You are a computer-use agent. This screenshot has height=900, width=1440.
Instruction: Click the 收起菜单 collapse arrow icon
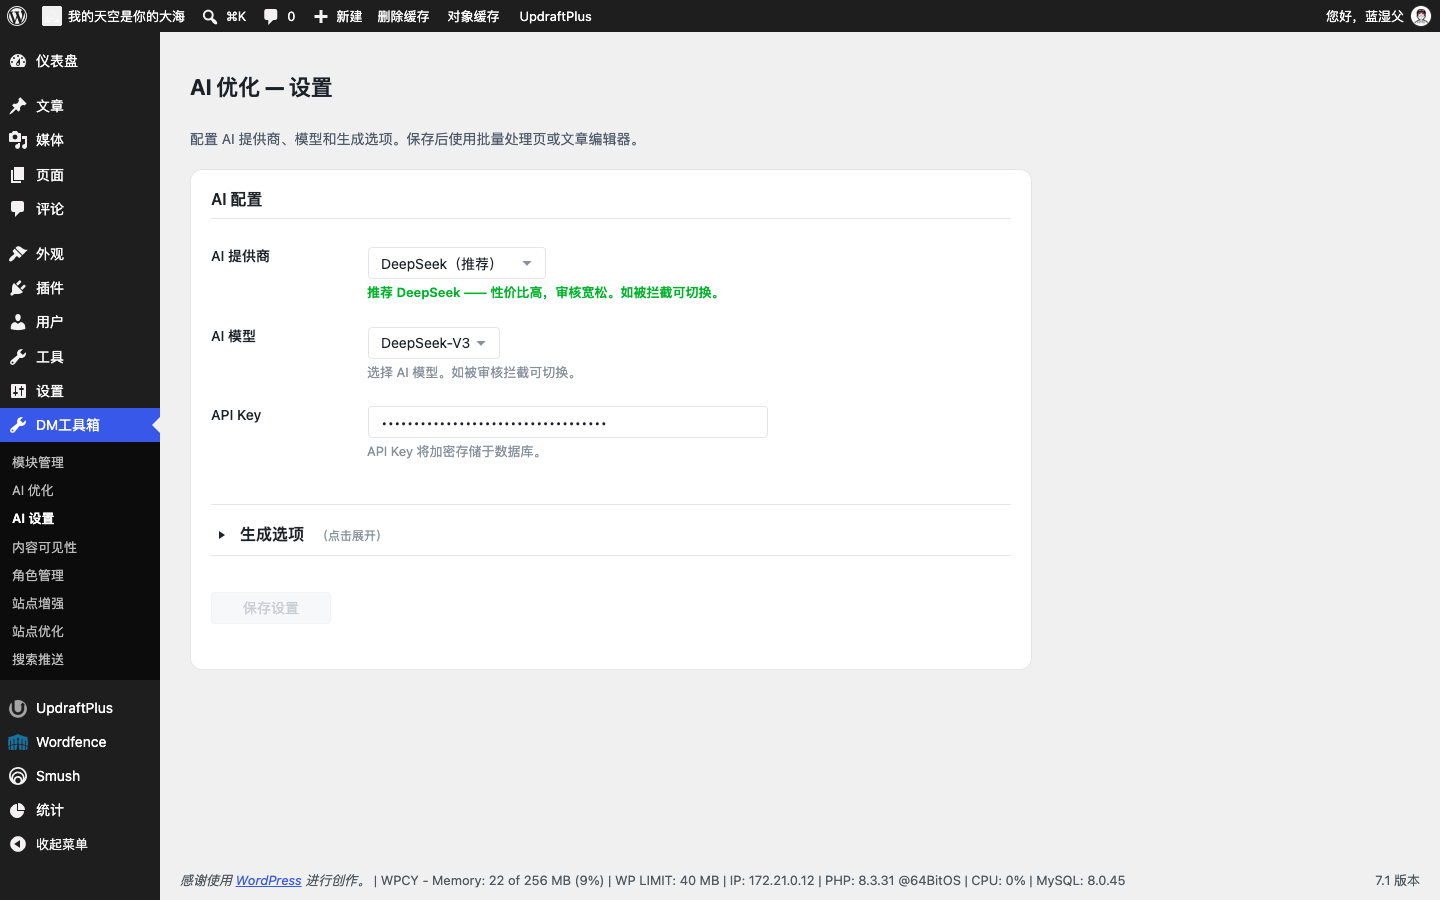click(x=18, y=844)
